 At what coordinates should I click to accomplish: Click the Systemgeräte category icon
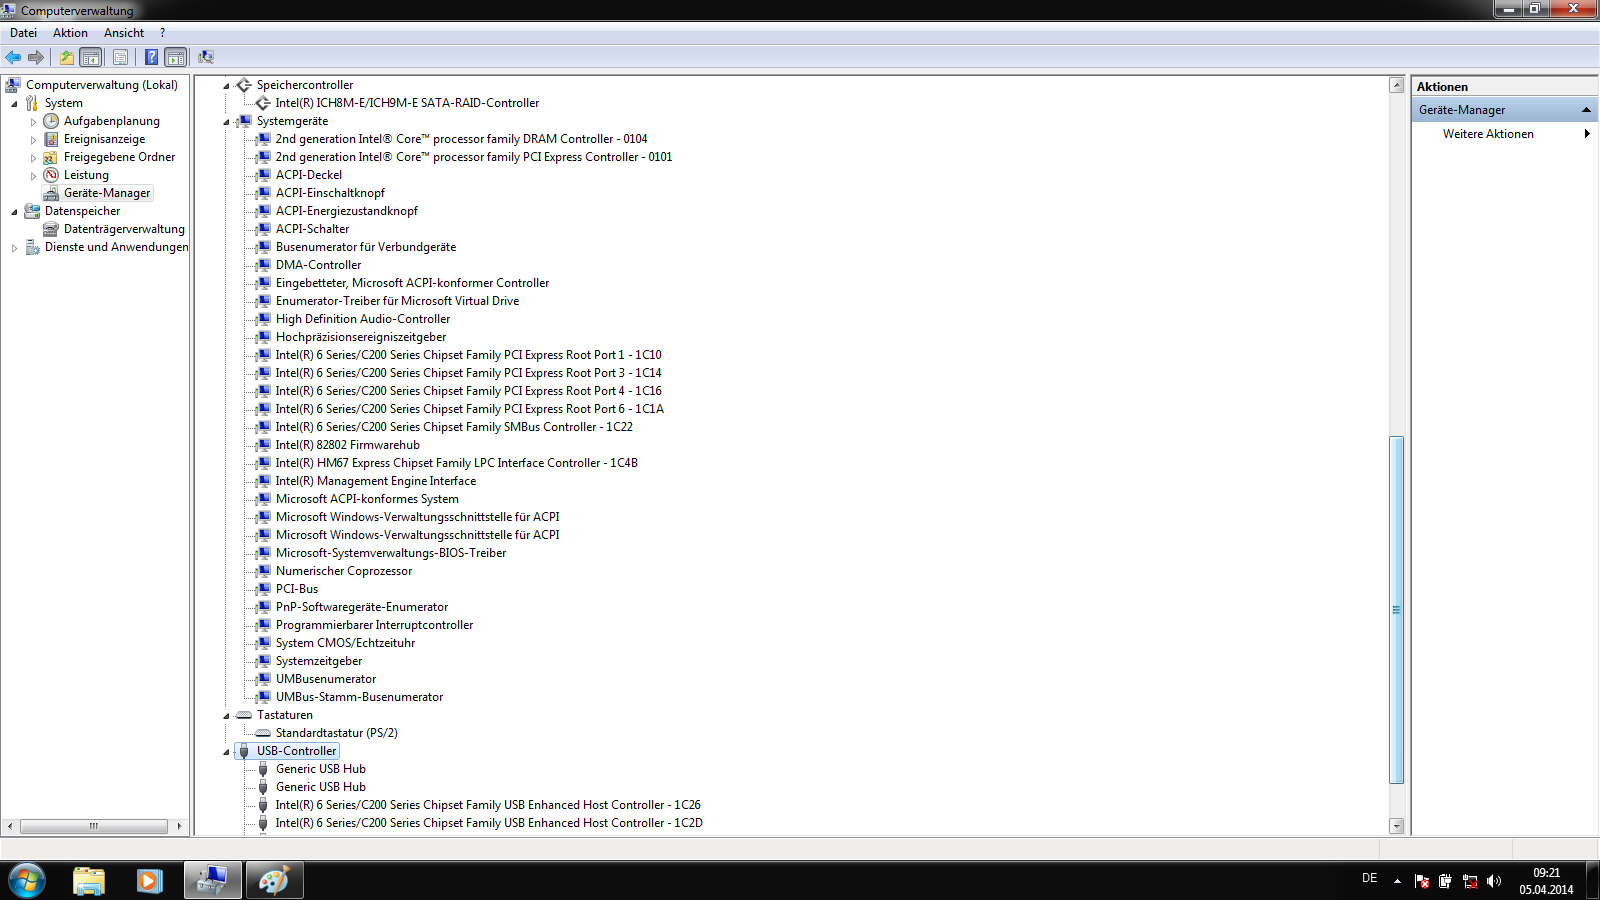[243, 121]
